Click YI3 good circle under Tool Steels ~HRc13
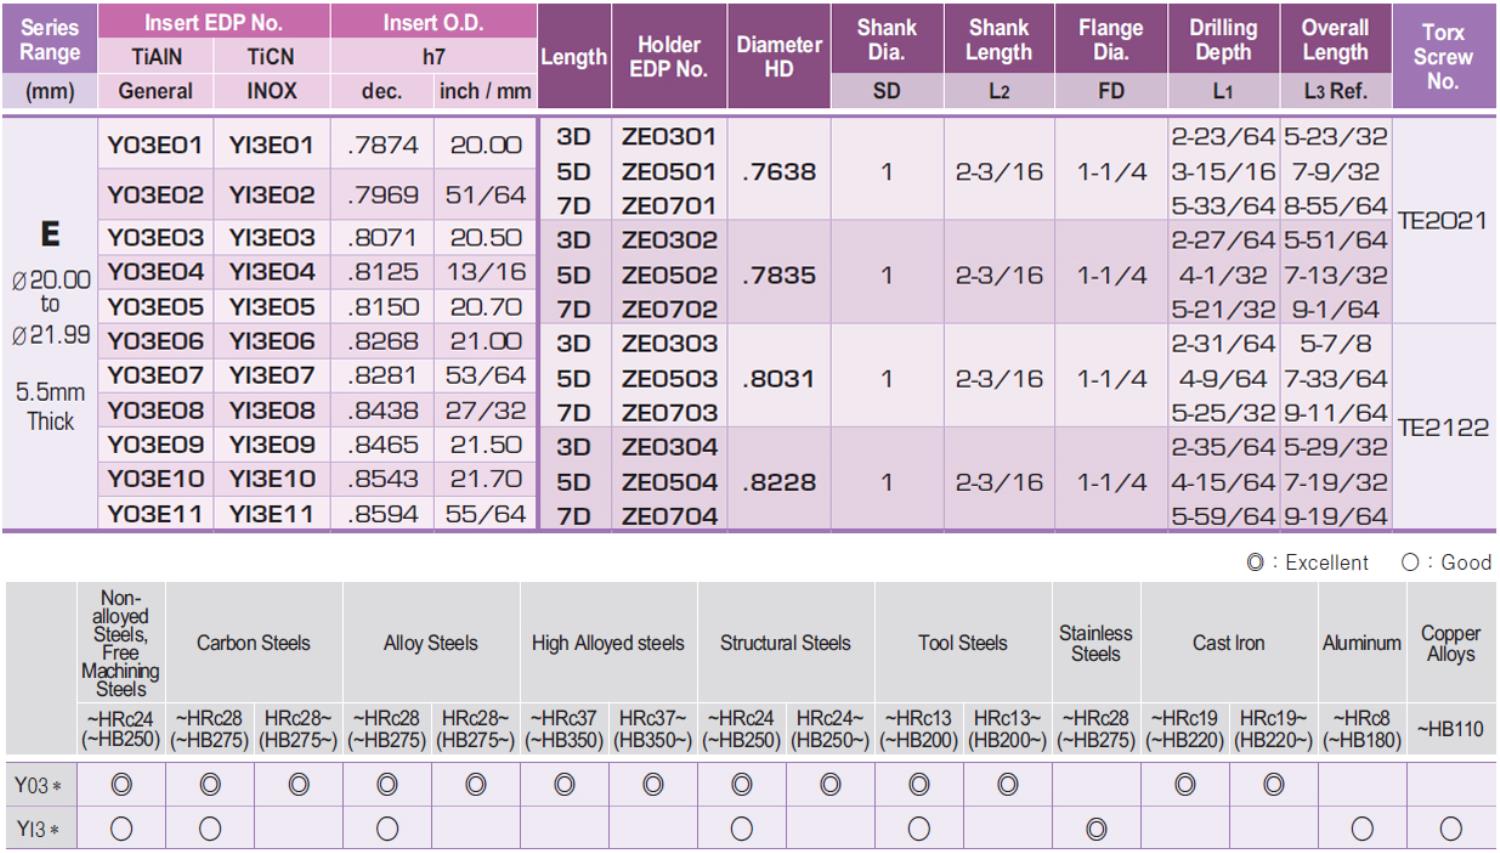 [x=919, y=829]
